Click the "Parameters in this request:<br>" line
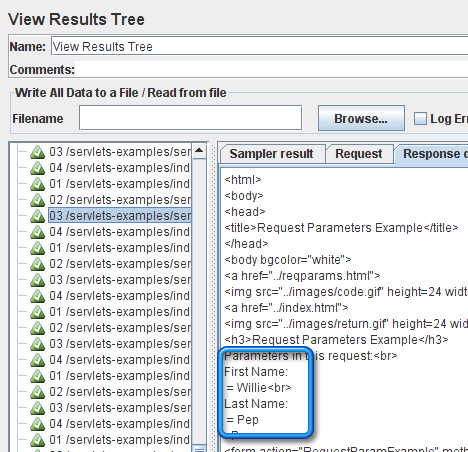Screen dimensions: 468x452 [x=311, y=356]
